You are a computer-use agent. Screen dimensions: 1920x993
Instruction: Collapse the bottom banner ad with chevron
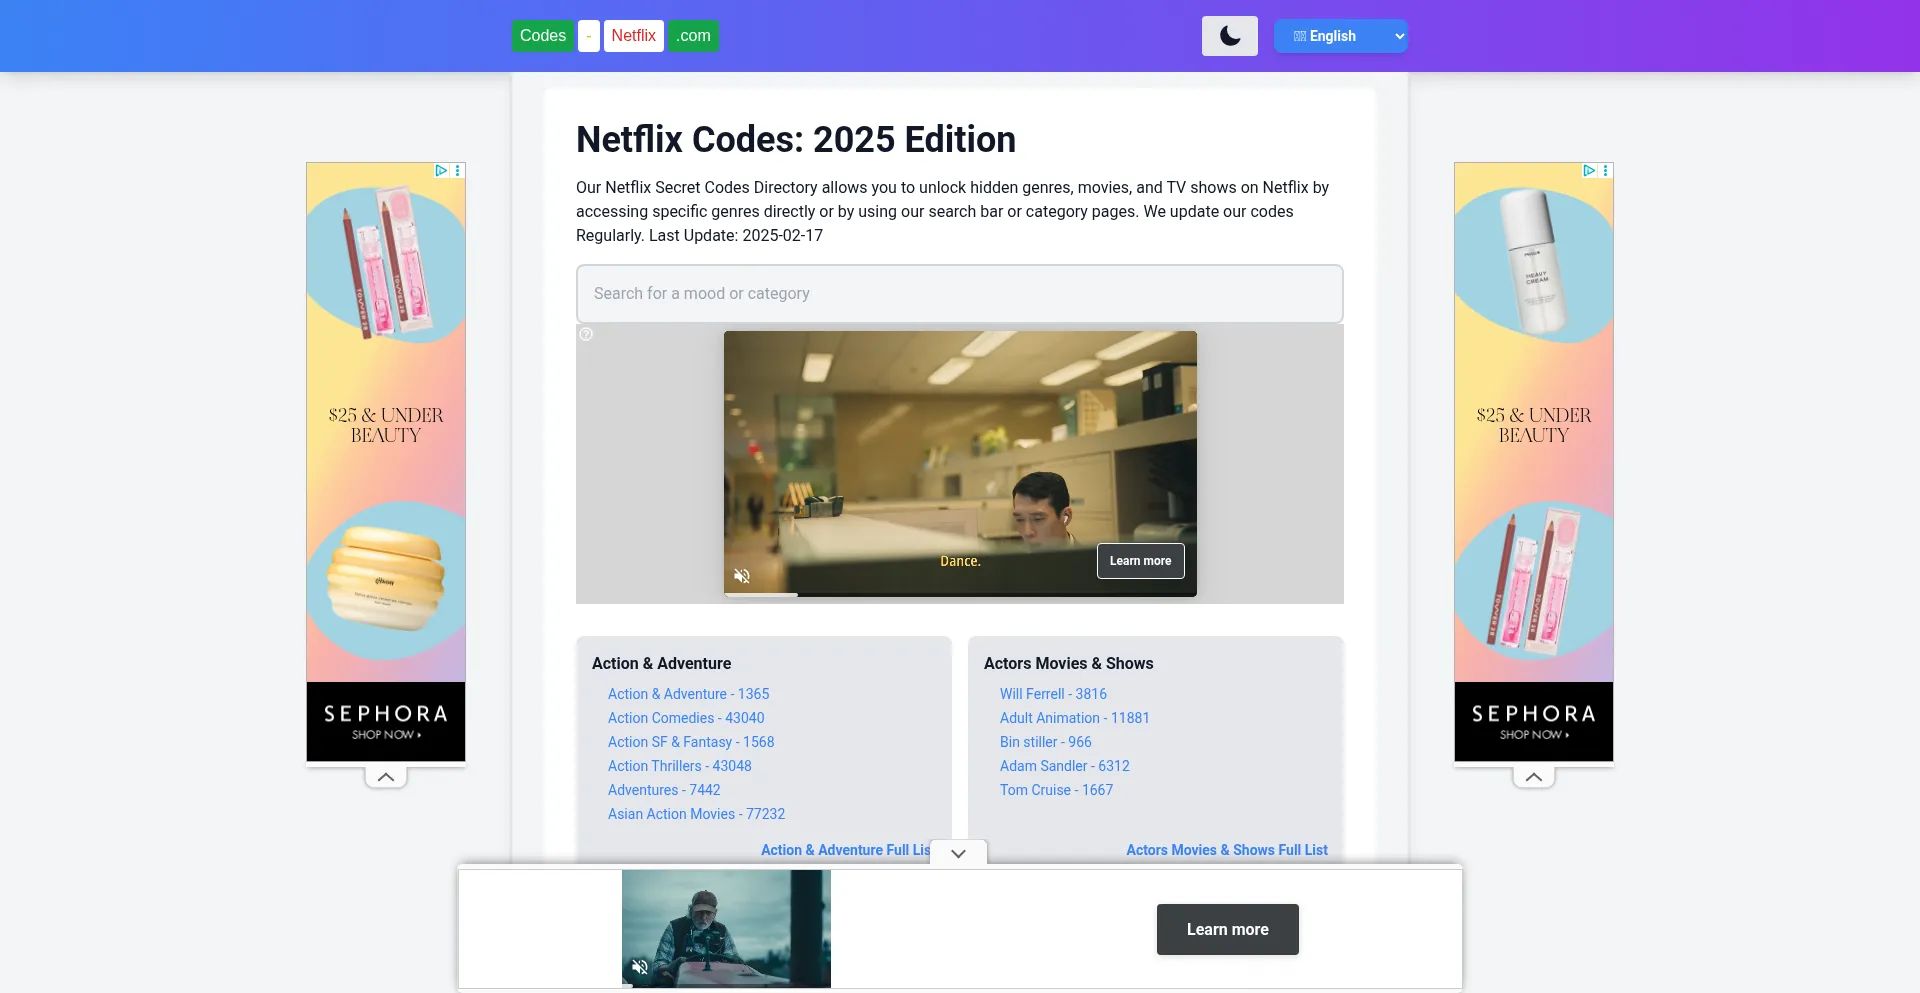coord(958,853)
